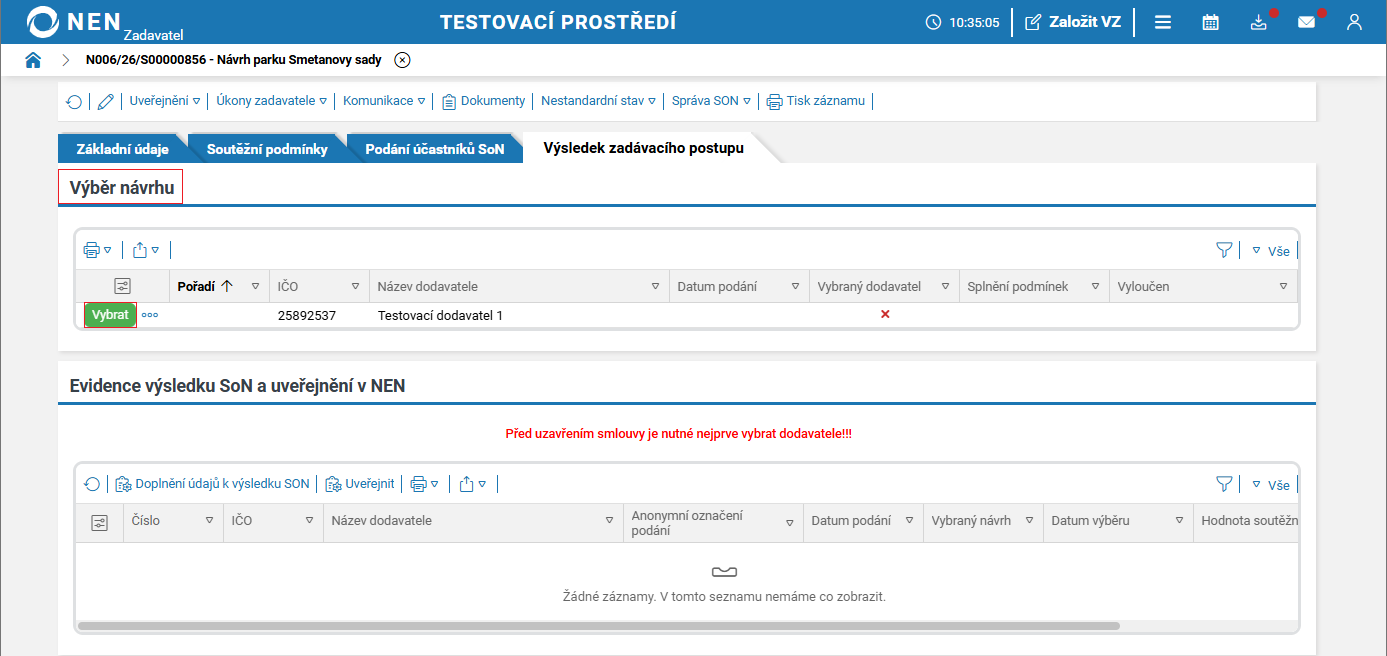Open Vybraný návrh column filter
The image size is (1387, 656).
click(1029, 521)
